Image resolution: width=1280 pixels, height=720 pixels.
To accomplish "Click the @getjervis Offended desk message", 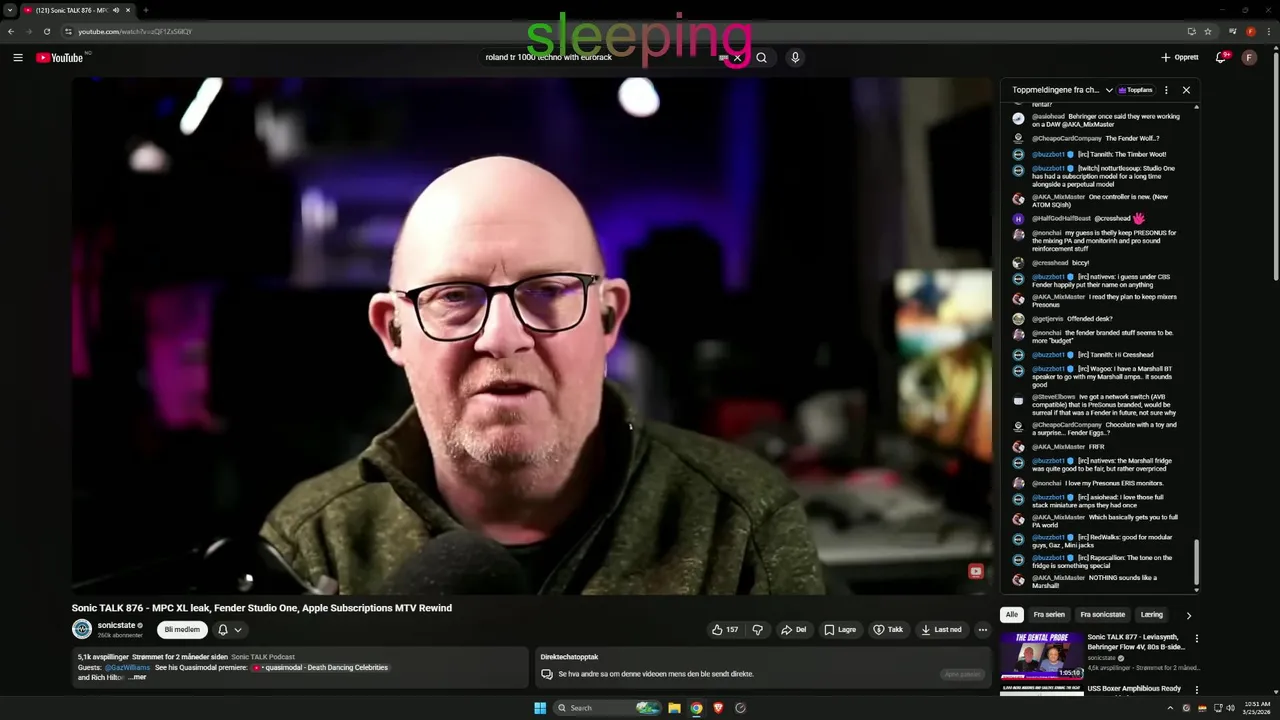I will click(1072, 319).
